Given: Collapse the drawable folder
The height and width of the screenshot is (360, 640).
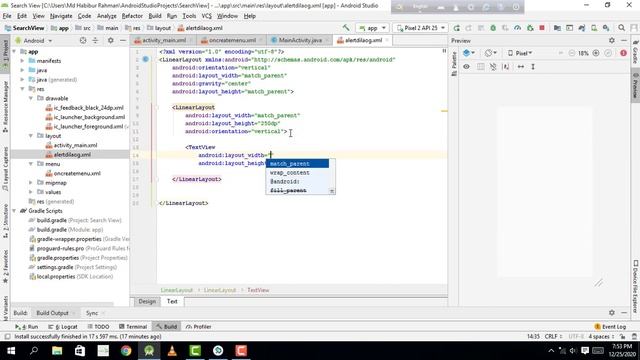Looking at the screenshot, I should (x=31, y=98).
